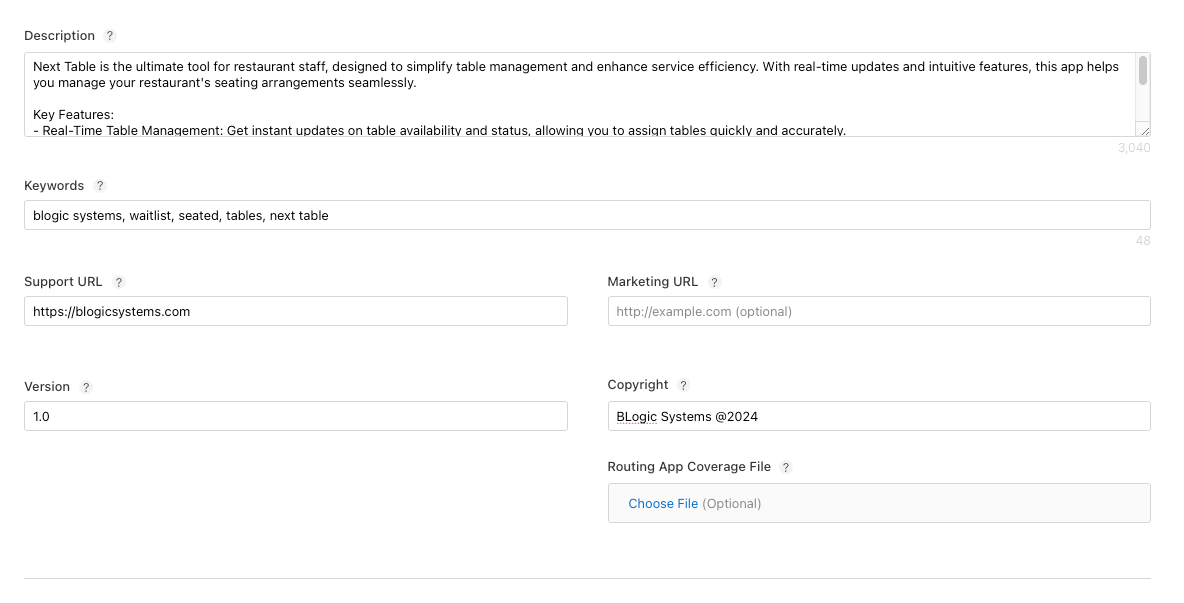Open the Description help tooltip
The image size is (1184, 603).
tap(110, 35)
